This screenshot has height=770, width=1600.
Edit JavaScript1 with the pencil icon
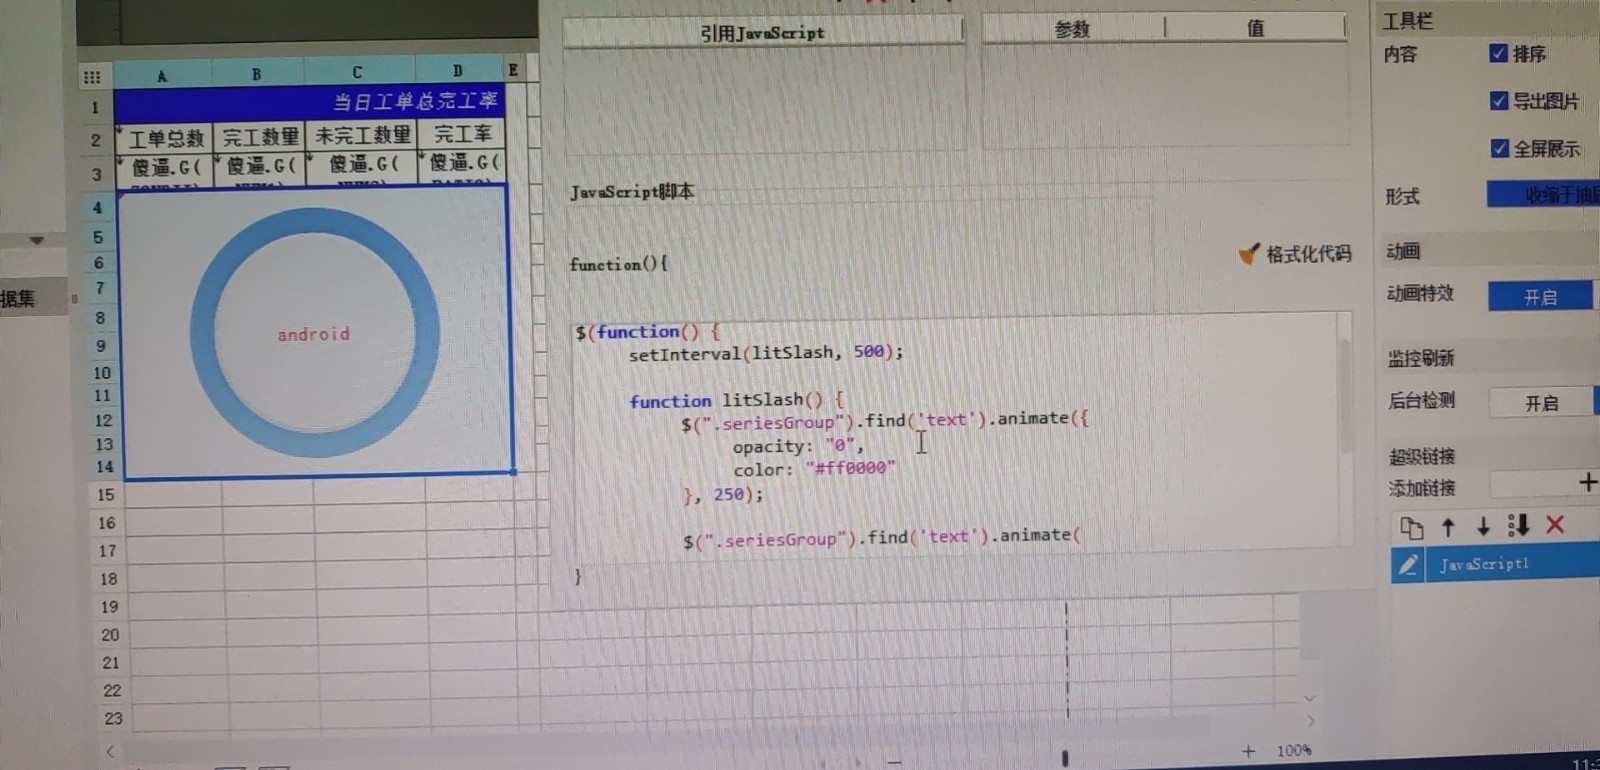tap(1408, 565)
